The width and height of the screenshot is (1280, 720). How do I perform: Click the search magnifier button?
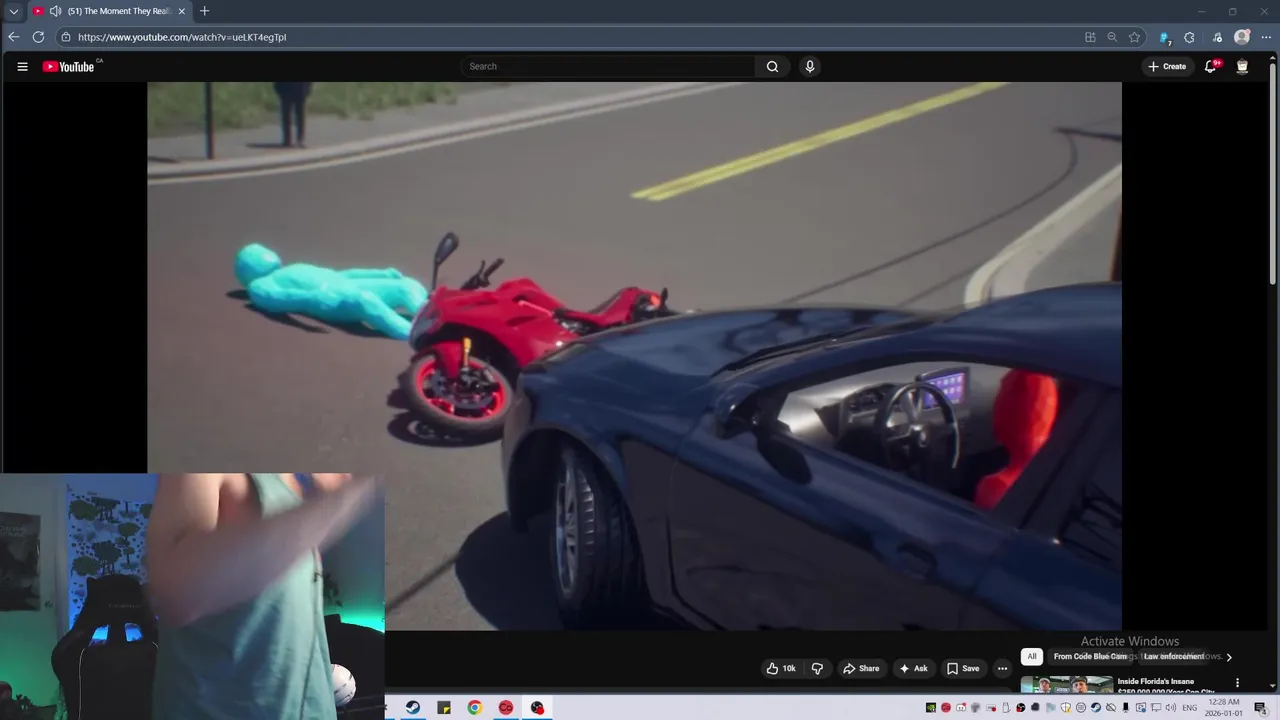pos(772,67)
